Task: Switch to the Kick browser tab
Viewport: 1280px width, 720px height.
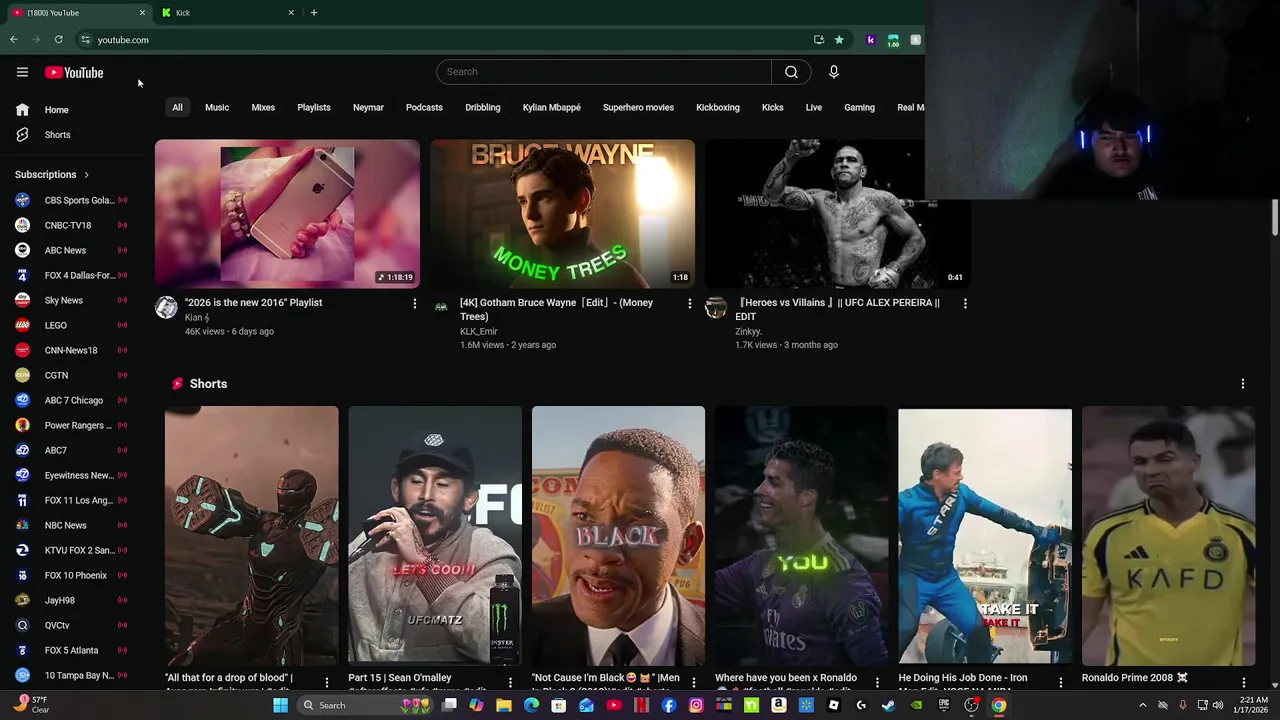Action: pyautogui.click(x=227, y=13)
